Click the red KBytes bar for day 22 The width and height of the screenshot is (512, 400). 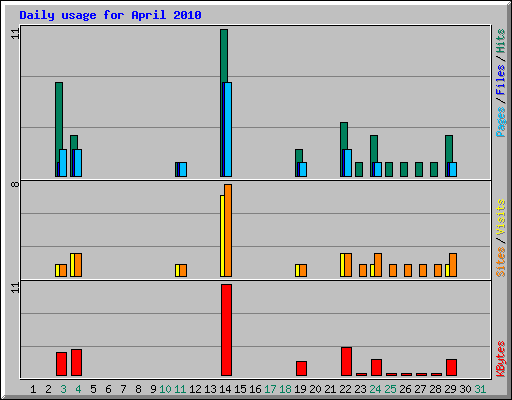click(x=346, y=361)
